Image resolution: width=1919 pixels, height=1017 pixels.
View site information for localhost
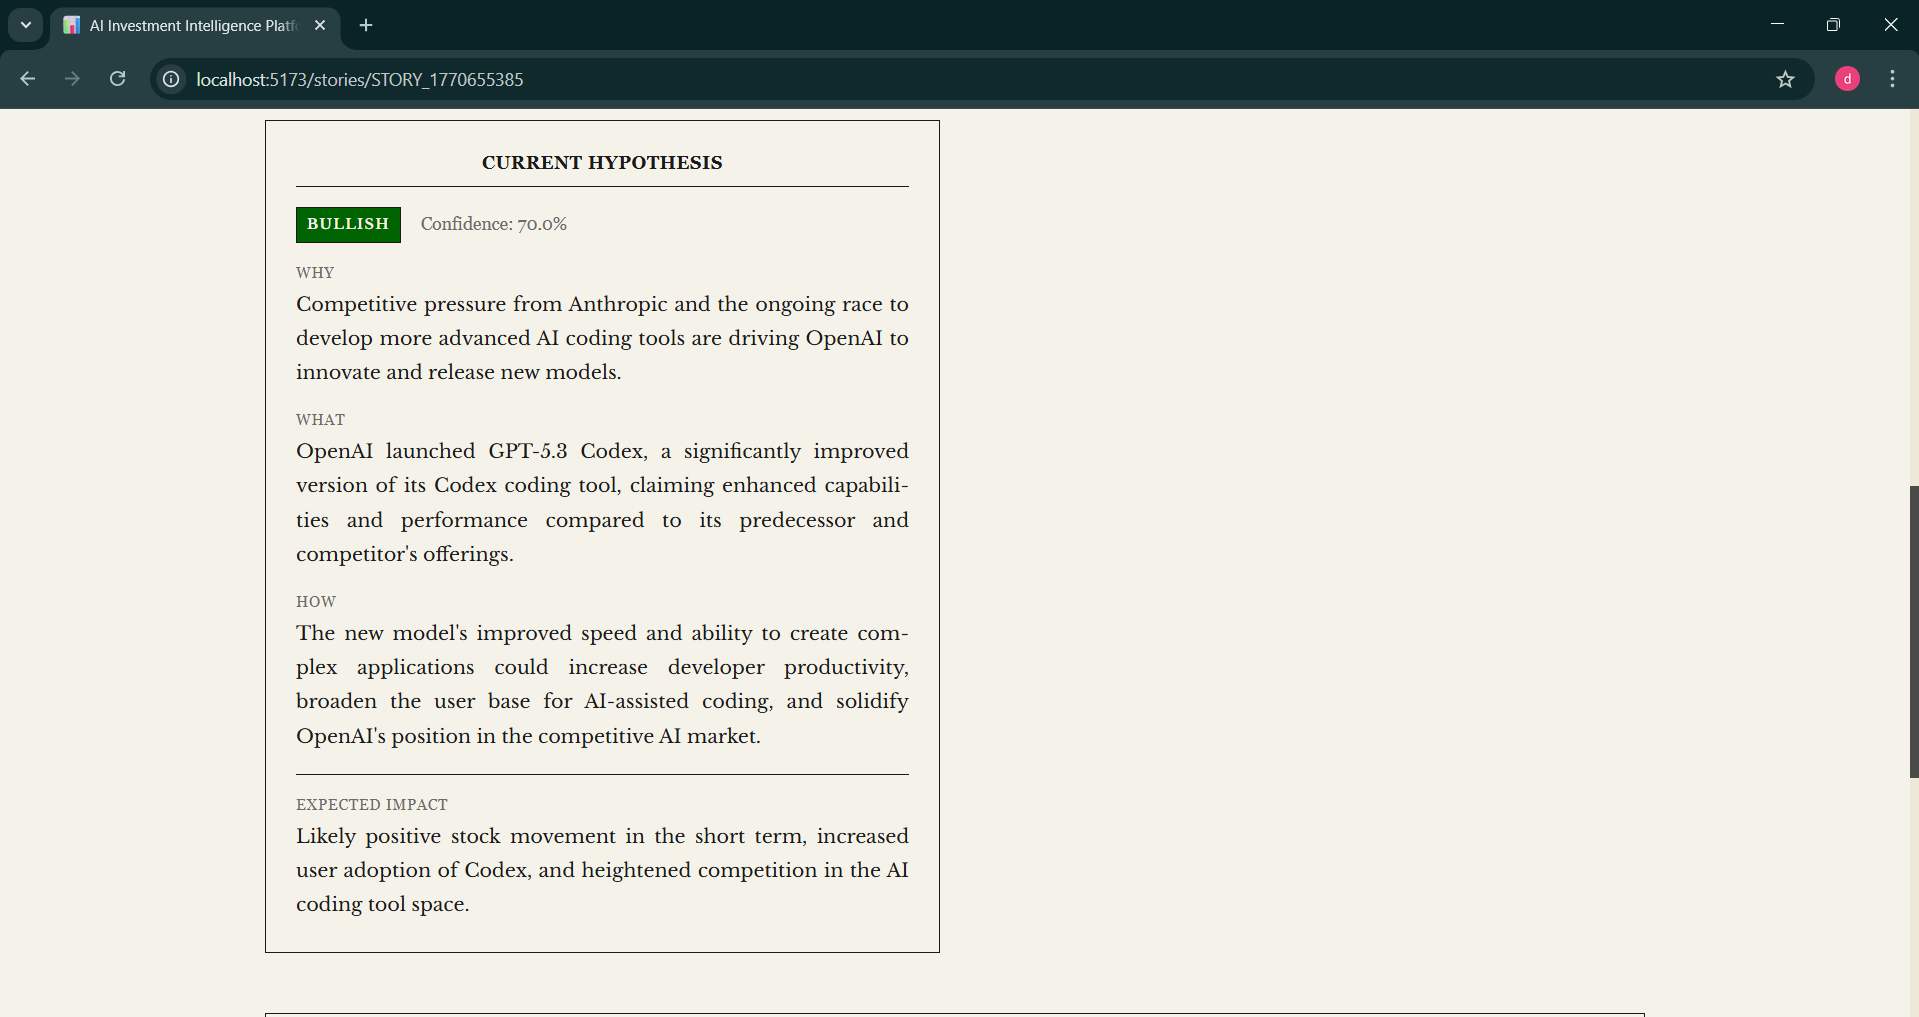point(171,79)
